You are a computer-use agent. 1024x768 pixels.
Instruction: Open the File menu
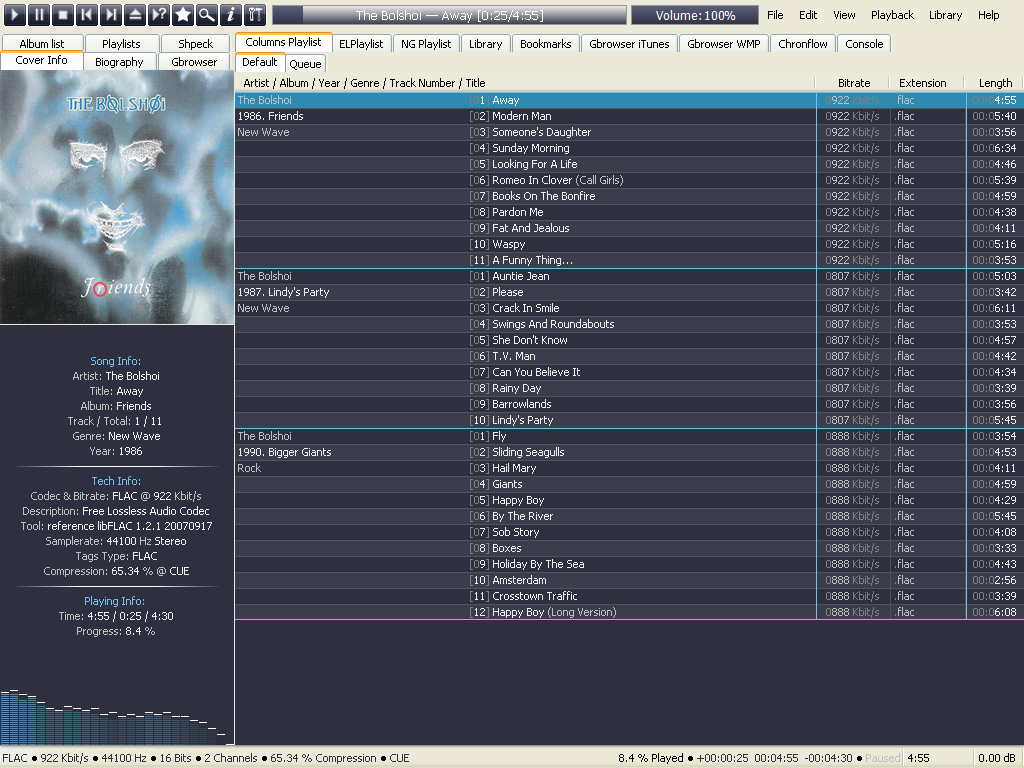(775, 15)
